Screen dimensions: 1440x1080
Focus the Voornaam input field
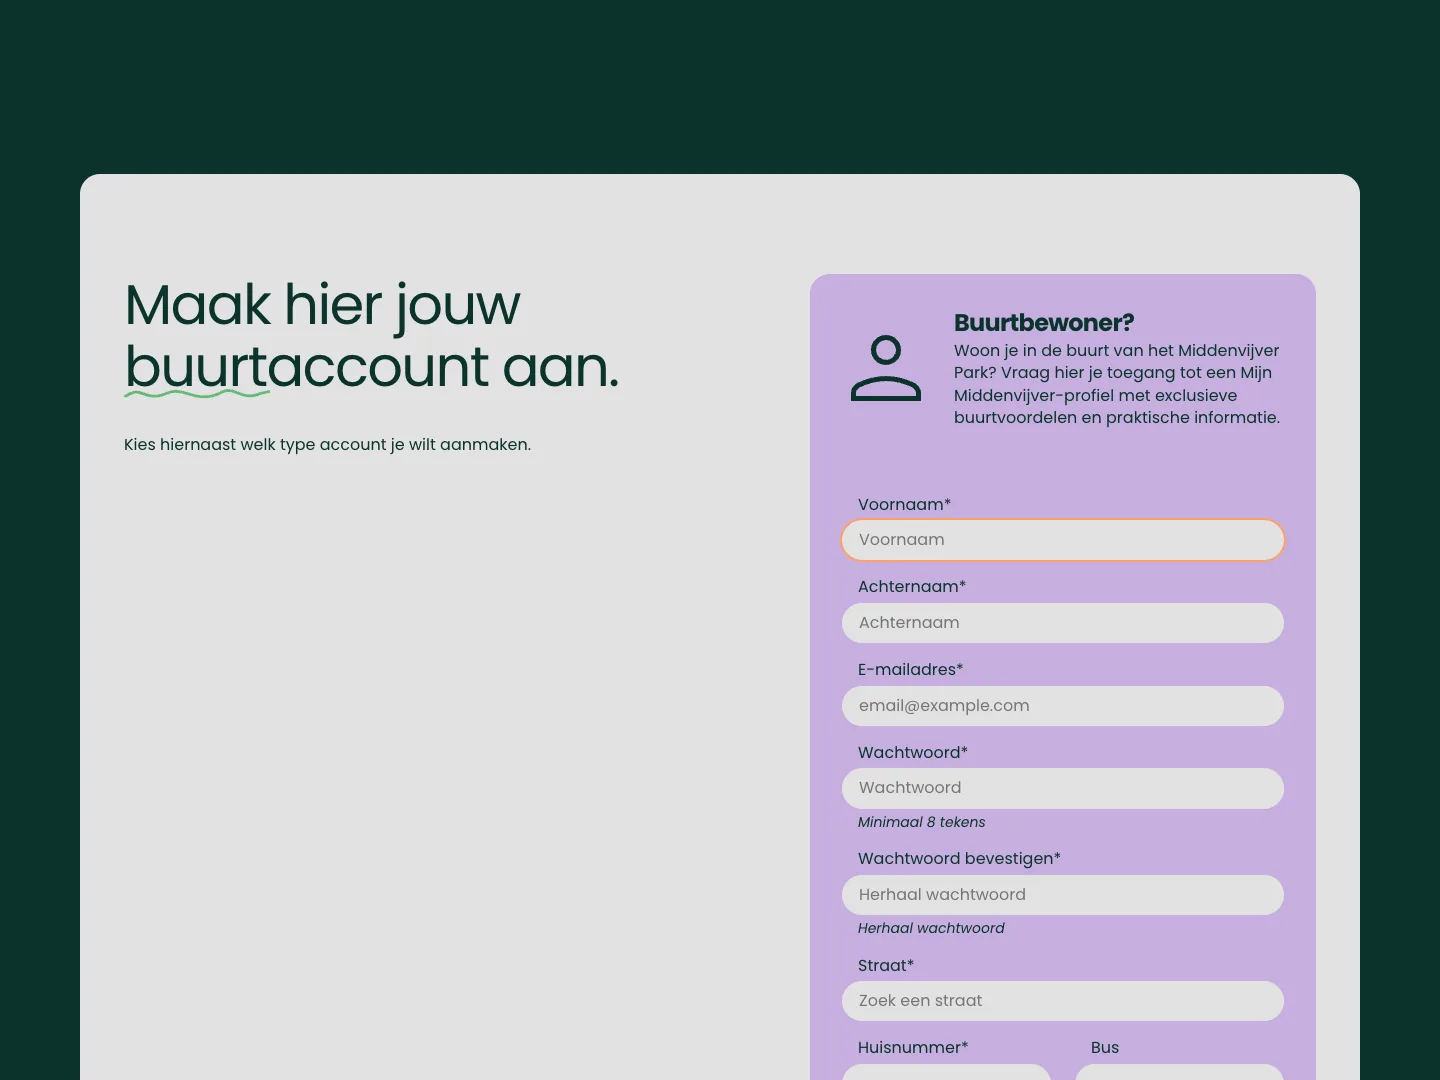click(1063, 540)
